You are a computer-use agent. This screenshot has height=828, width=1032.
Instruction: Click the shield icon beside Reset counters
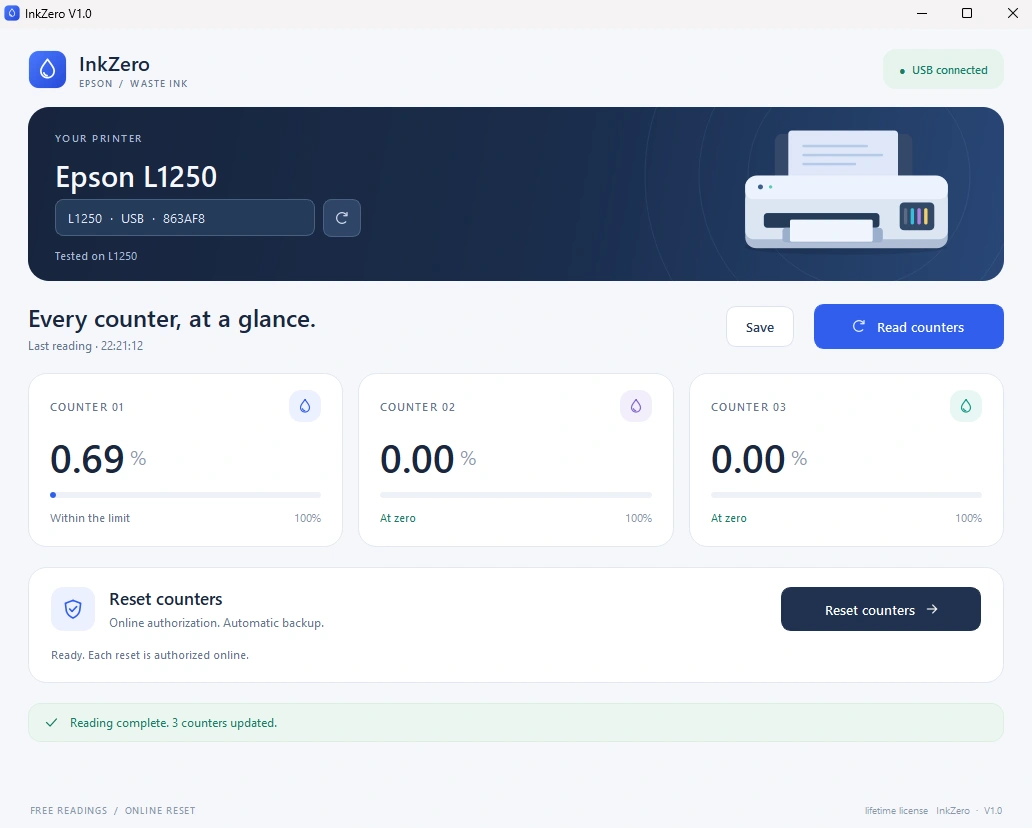coord(73,609)
